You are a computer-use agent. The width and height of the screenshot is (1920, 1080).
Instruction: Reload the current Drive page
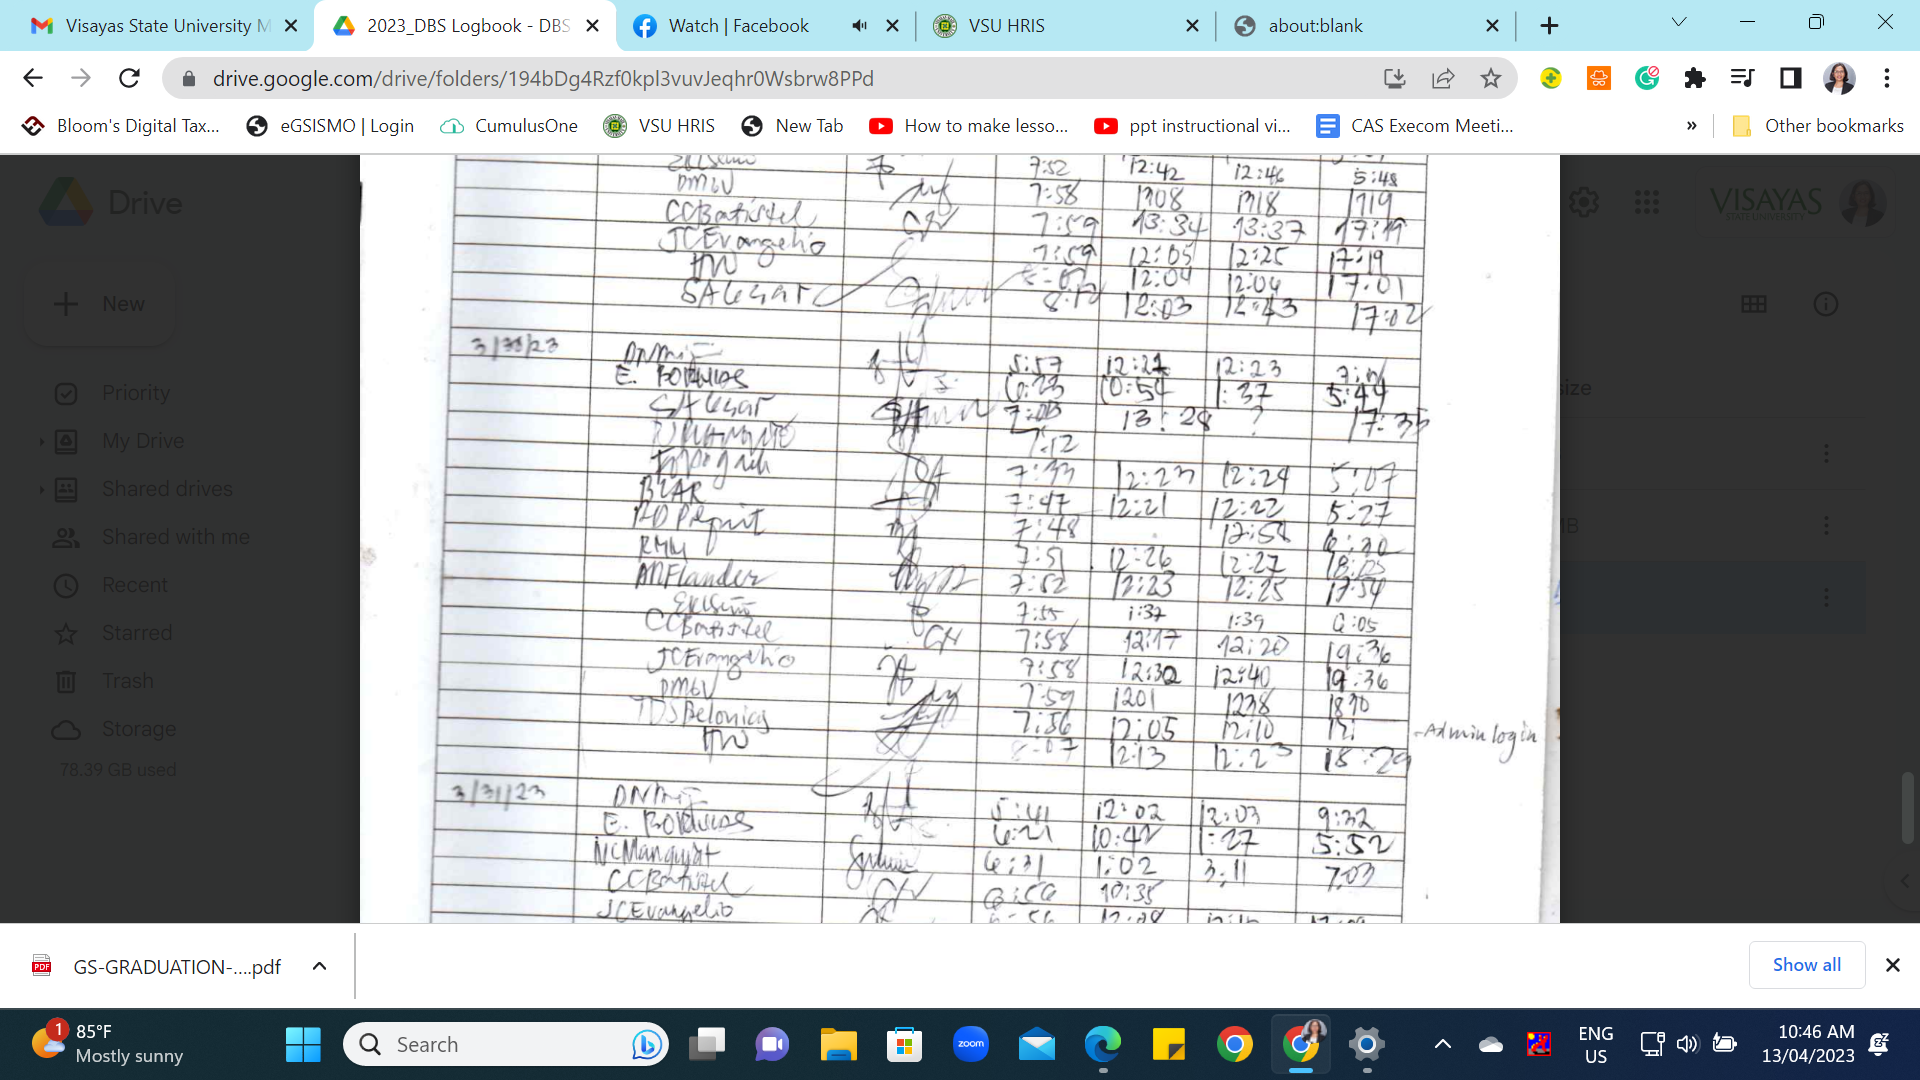[x=129, y=78]
